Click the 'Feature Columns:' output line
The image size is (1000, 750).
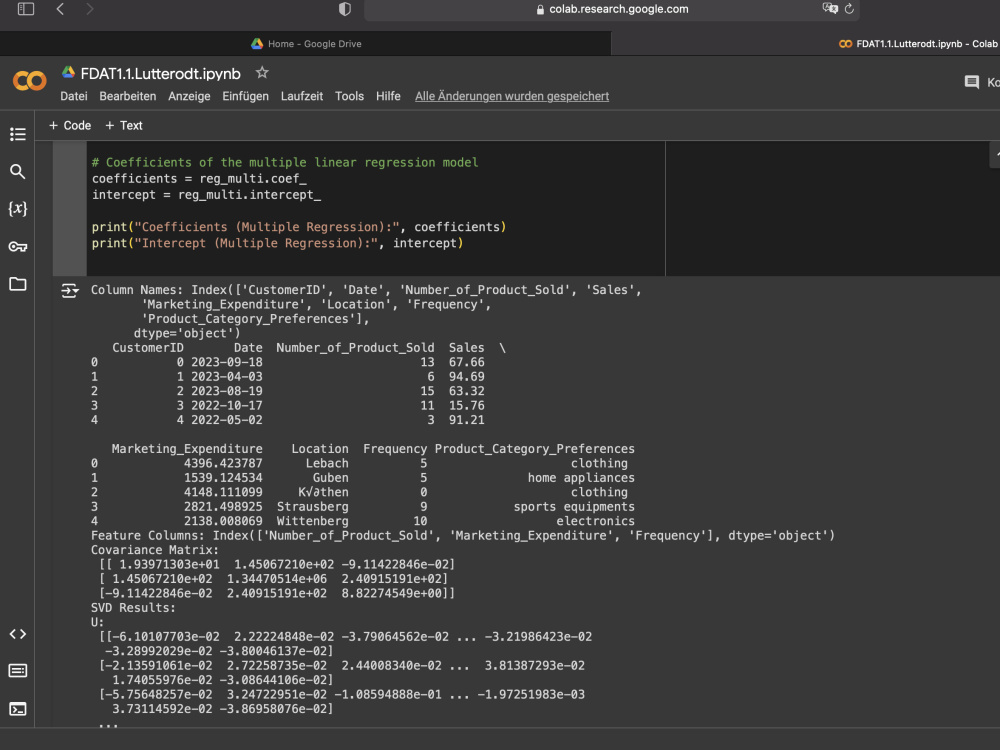[x=462, y=536]
